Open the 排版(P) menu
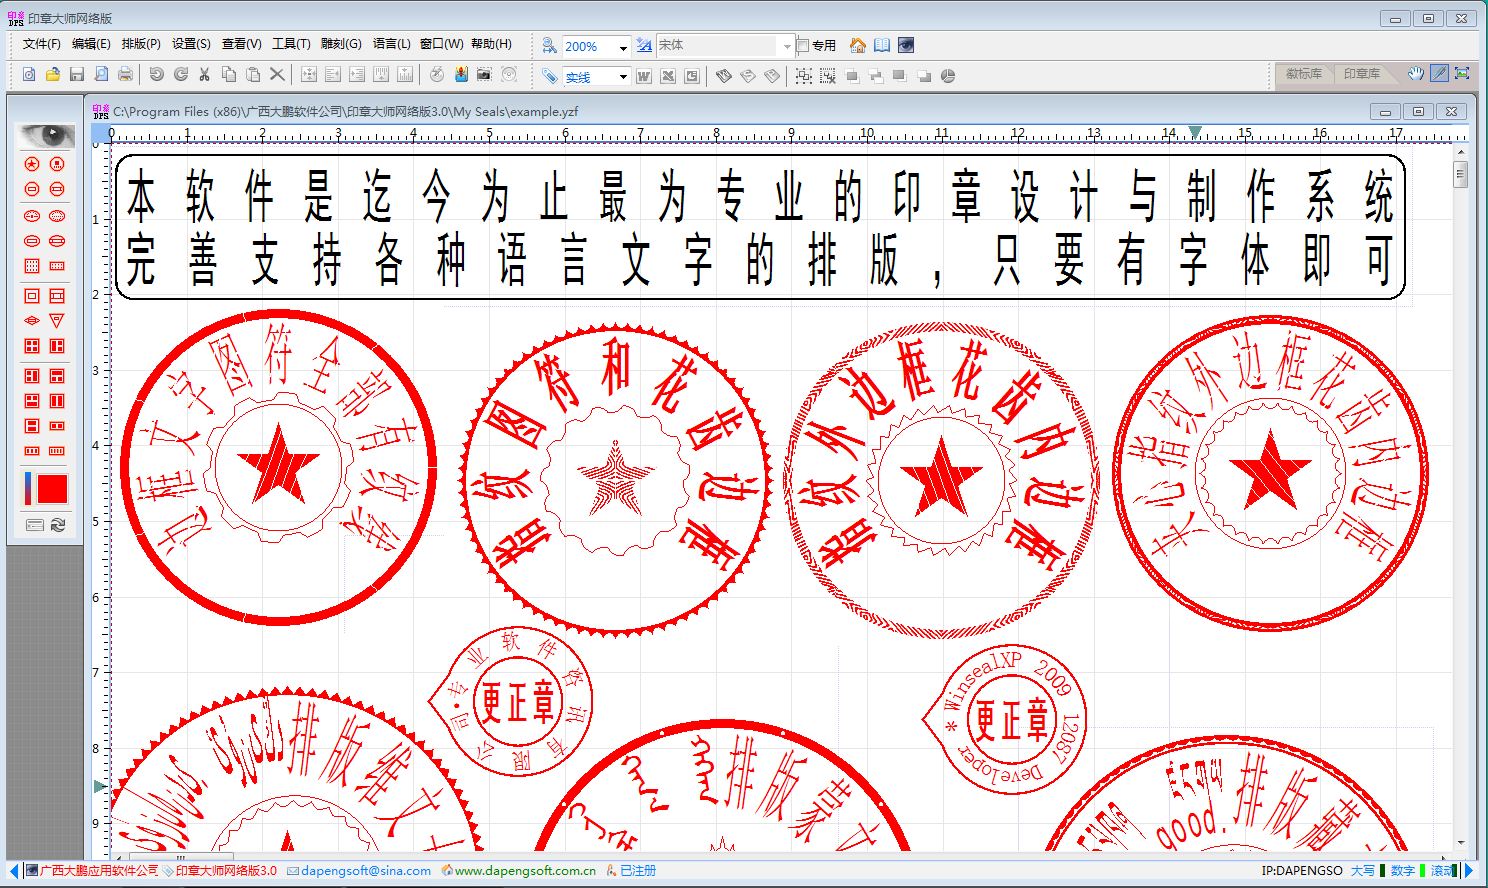Image resolution: width=1488 pixels, height=888 pixels. [x=141, y=44]
